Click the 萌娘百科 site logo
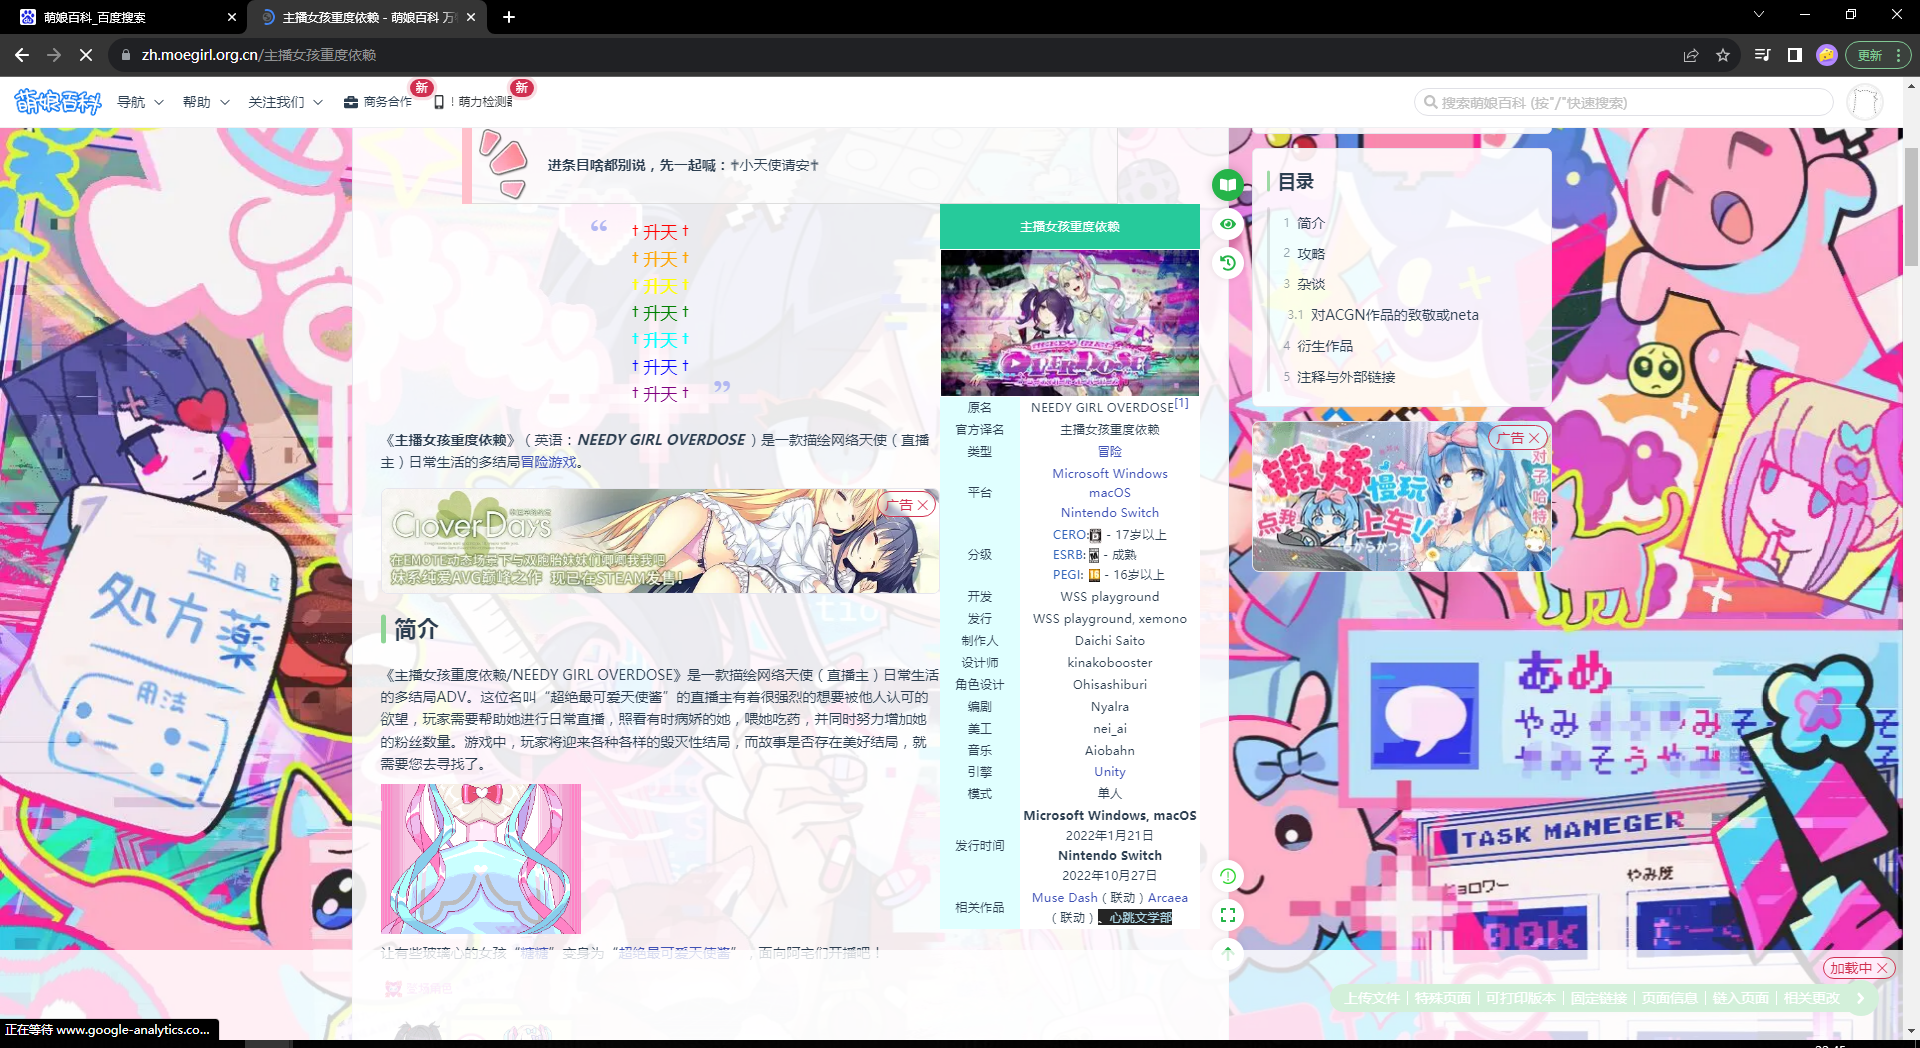This screenshot has height=1048, width=1920. tap(58, 102)
